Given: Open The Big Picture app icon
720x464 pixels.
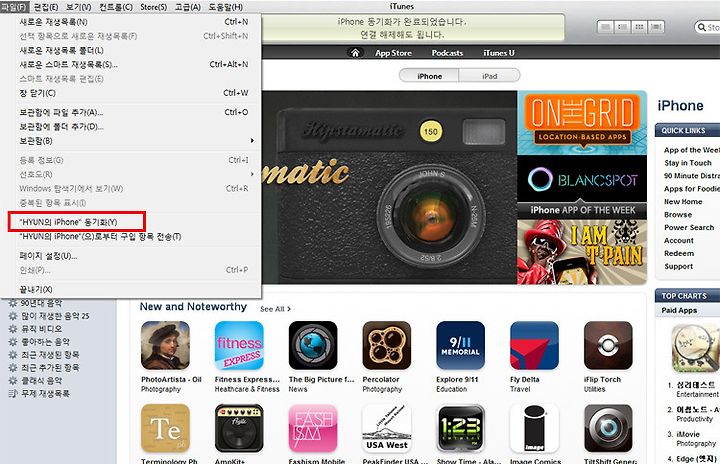Looking at the screenshot, I should click(313, 345).
